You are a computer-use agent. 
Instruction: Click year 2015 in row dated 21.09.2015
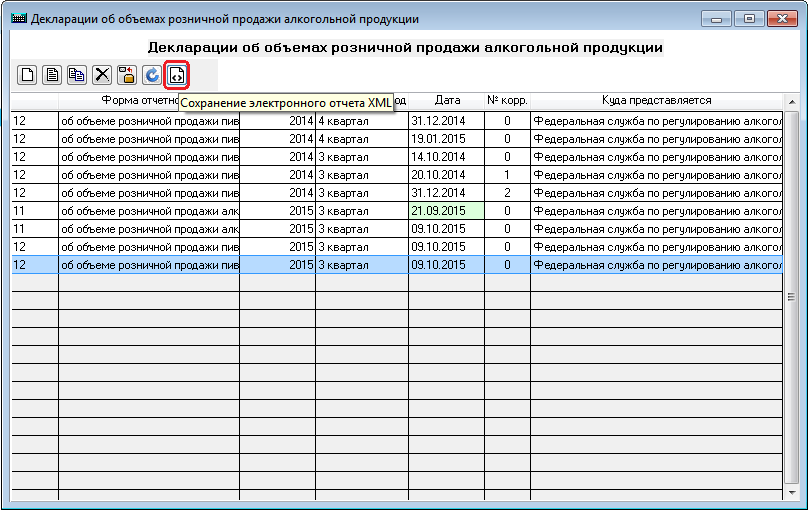pyautogui.click(x=278, y=211)
